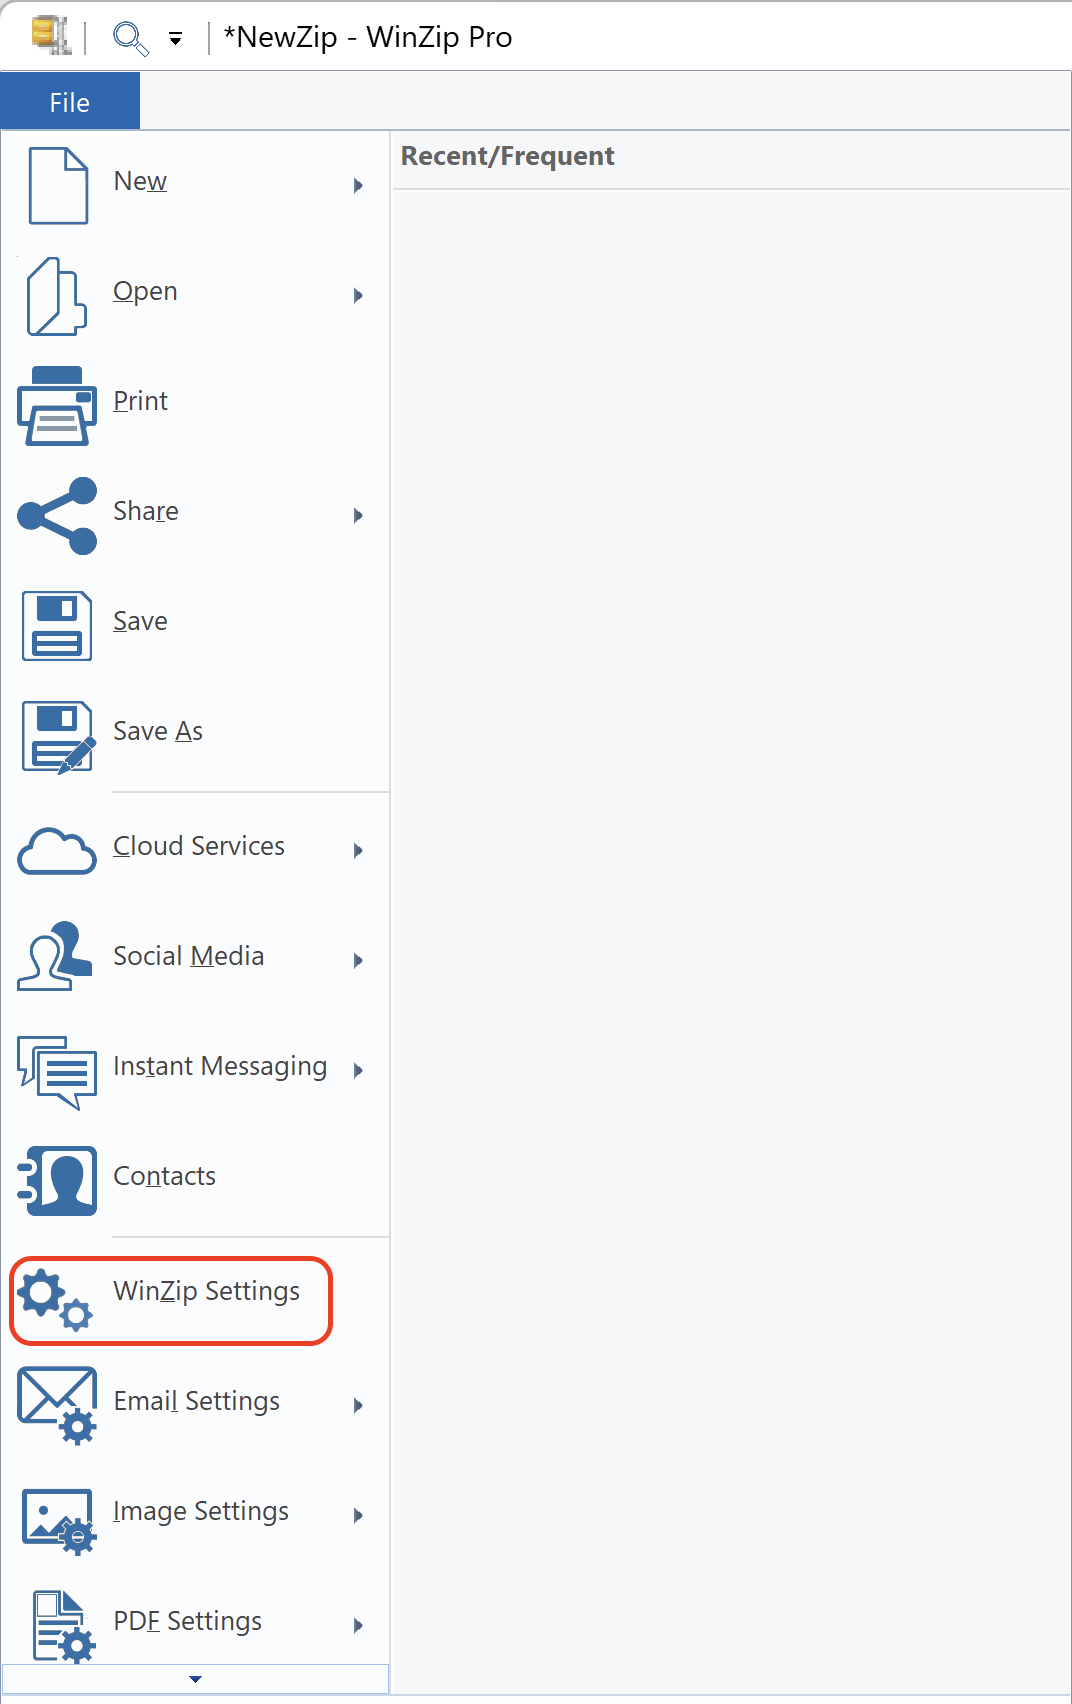Select the File tab

pos(69,102)
